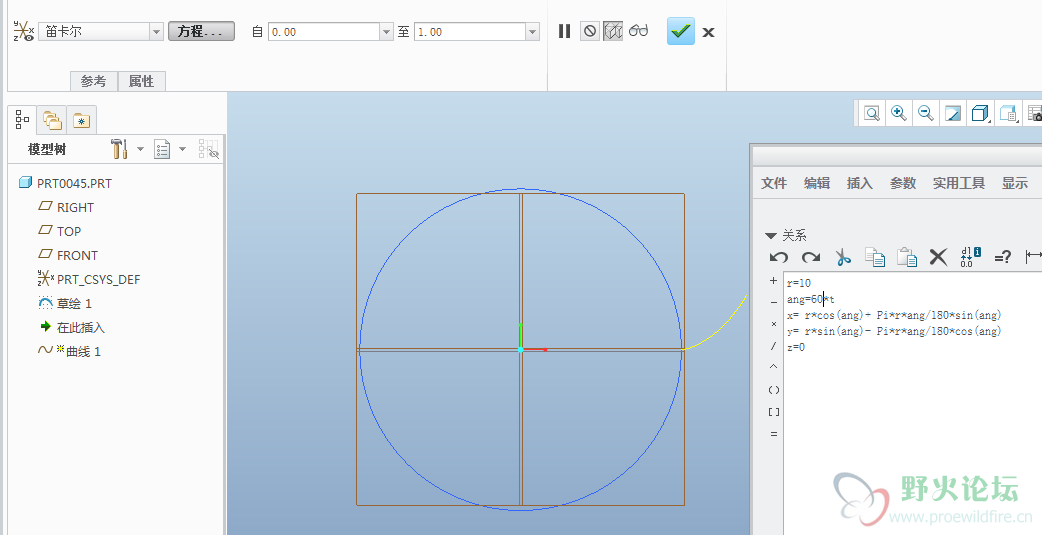This screenshot has height=535, width=1042.
Task: Open the 参数 menu in relations window
Action: pyautogui.click(x=902, y=183)
